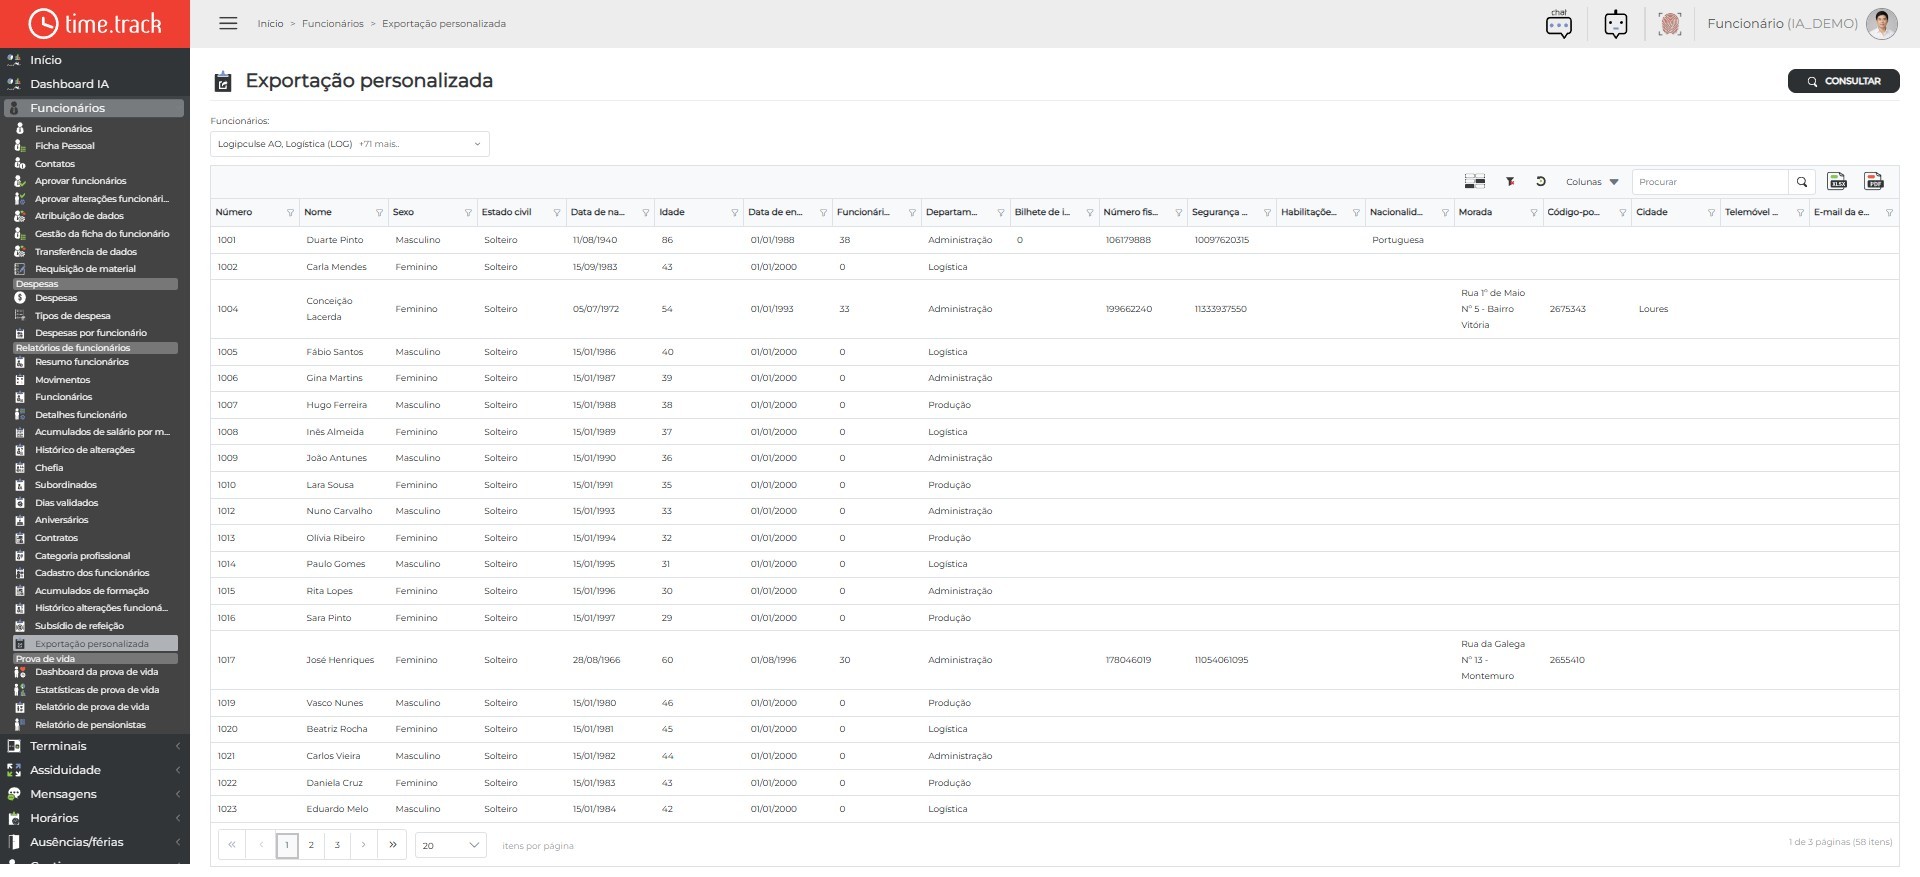Filter the Nome column
This screenshot has width=1920, height=877.
point(379,213)
